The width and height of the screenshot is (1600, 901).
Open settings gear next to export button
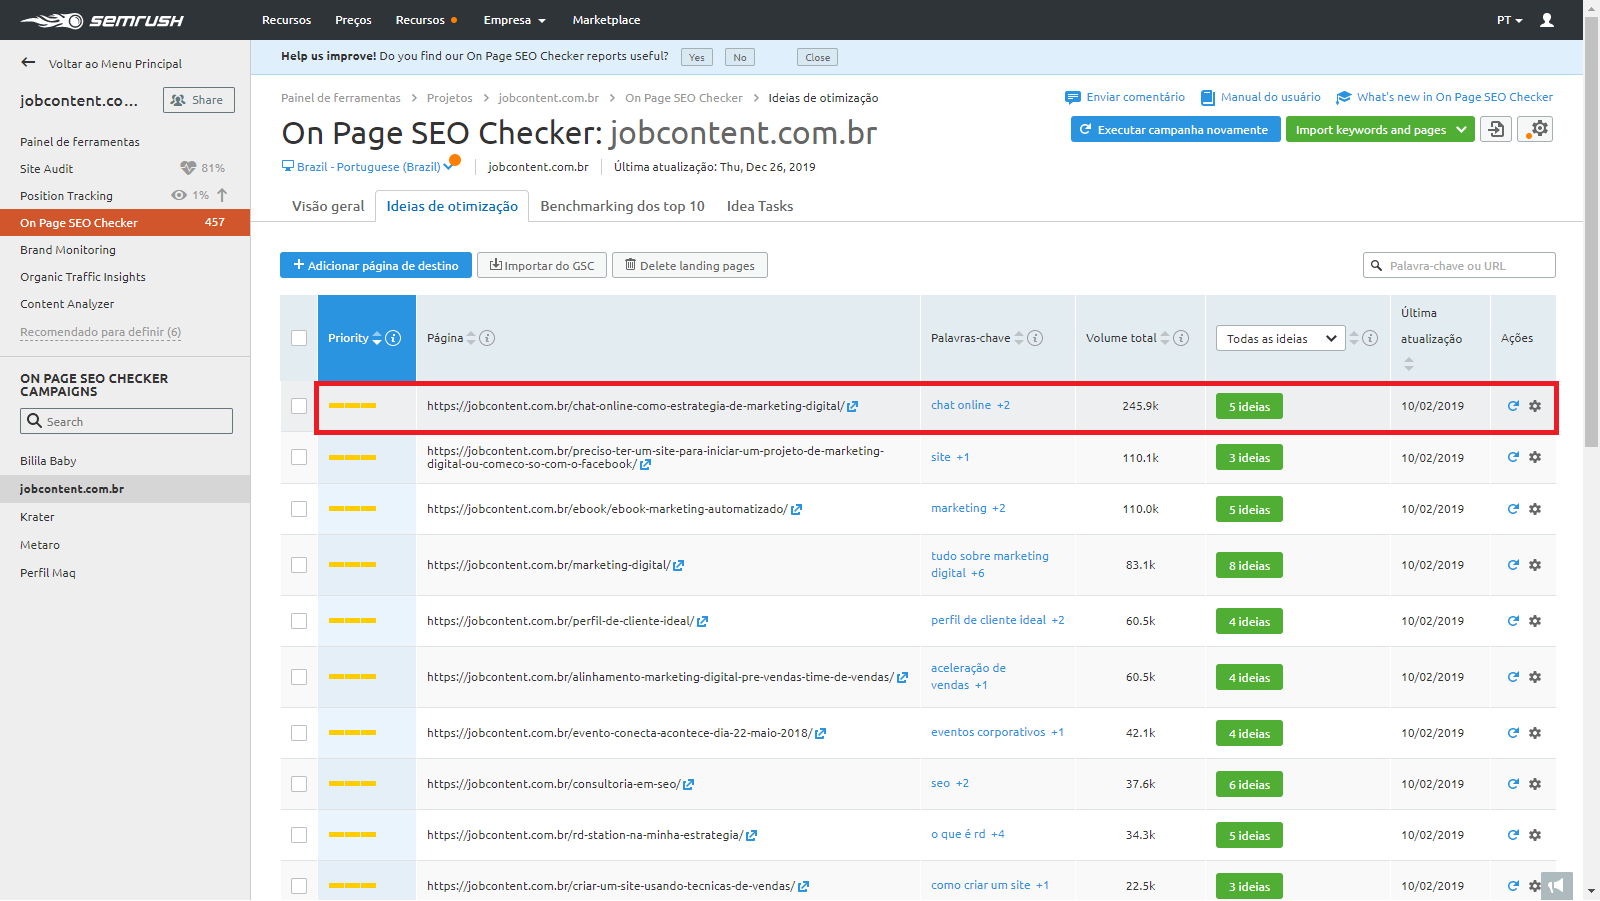tap(1535, 129)
